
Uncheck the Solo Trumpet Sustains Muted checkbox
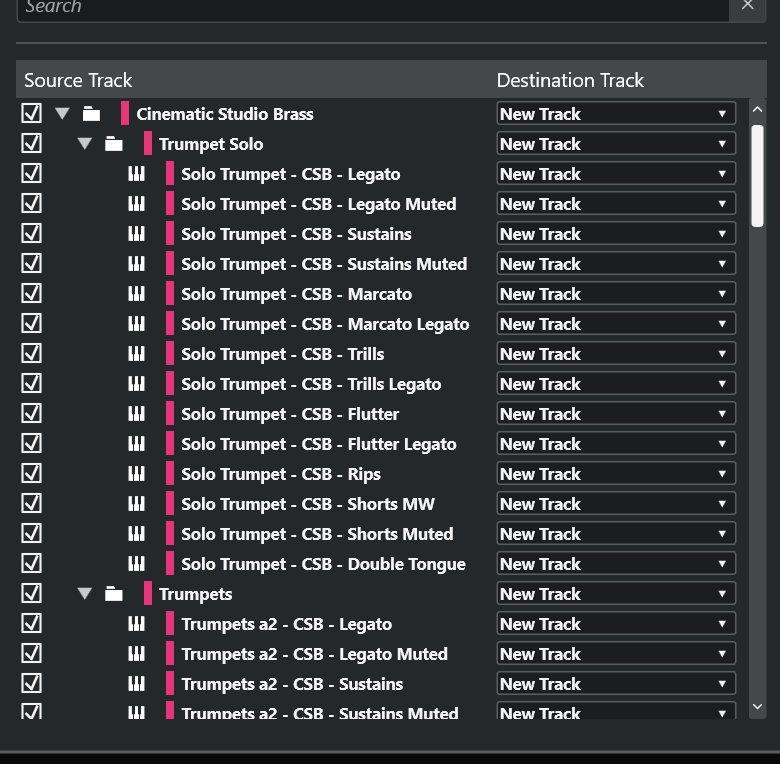pyautogui.click(x=31, y=264)
